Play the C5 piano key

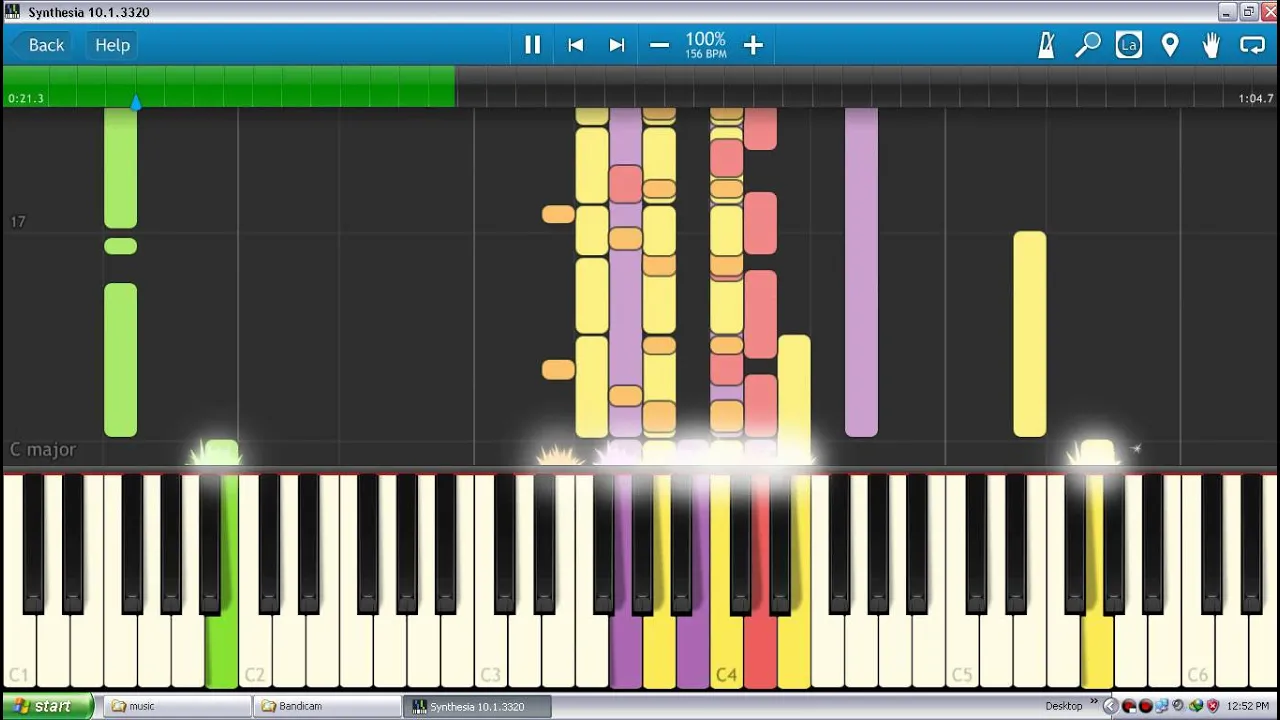(x=962, y=650)
